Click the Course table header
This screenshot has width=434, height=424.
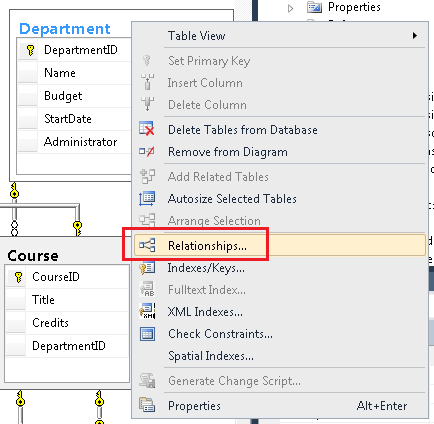pos(33,256)
